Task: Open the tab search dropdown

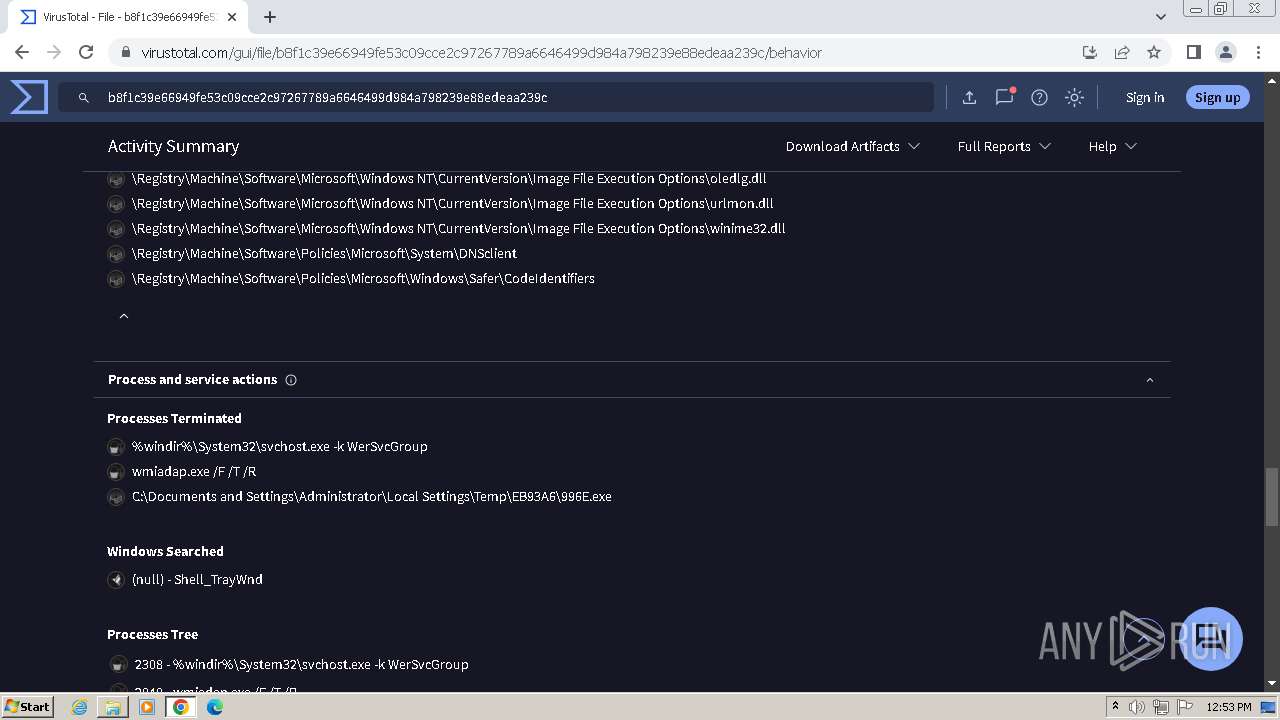Action: click(1160, 17)
